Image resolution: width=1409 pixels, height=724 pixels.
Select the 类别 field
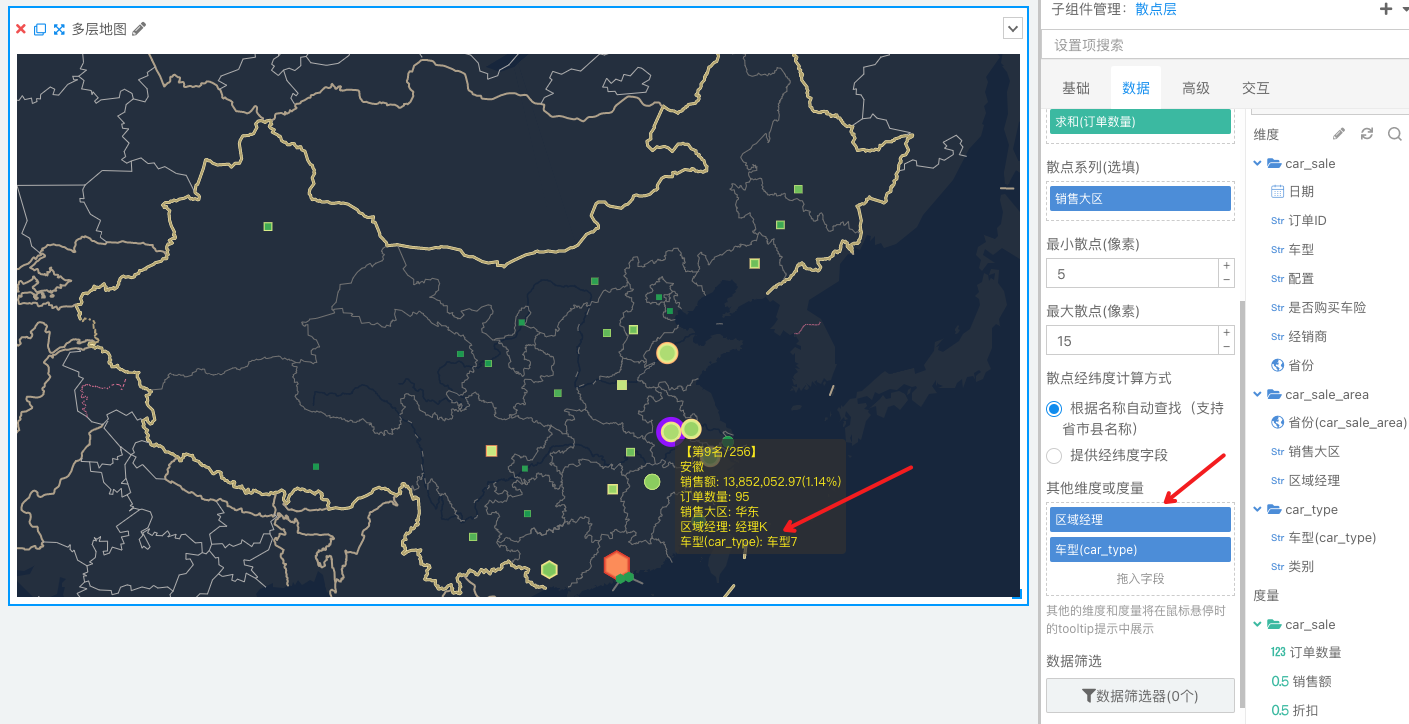coord(1301,566)
